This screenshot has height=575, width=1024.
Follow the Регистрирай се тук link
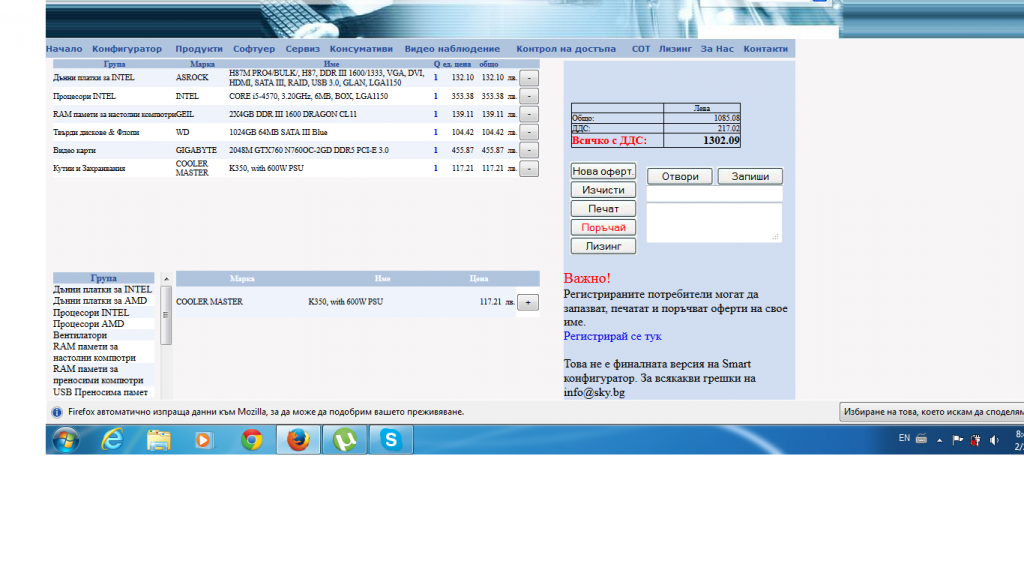click(612, 336)
